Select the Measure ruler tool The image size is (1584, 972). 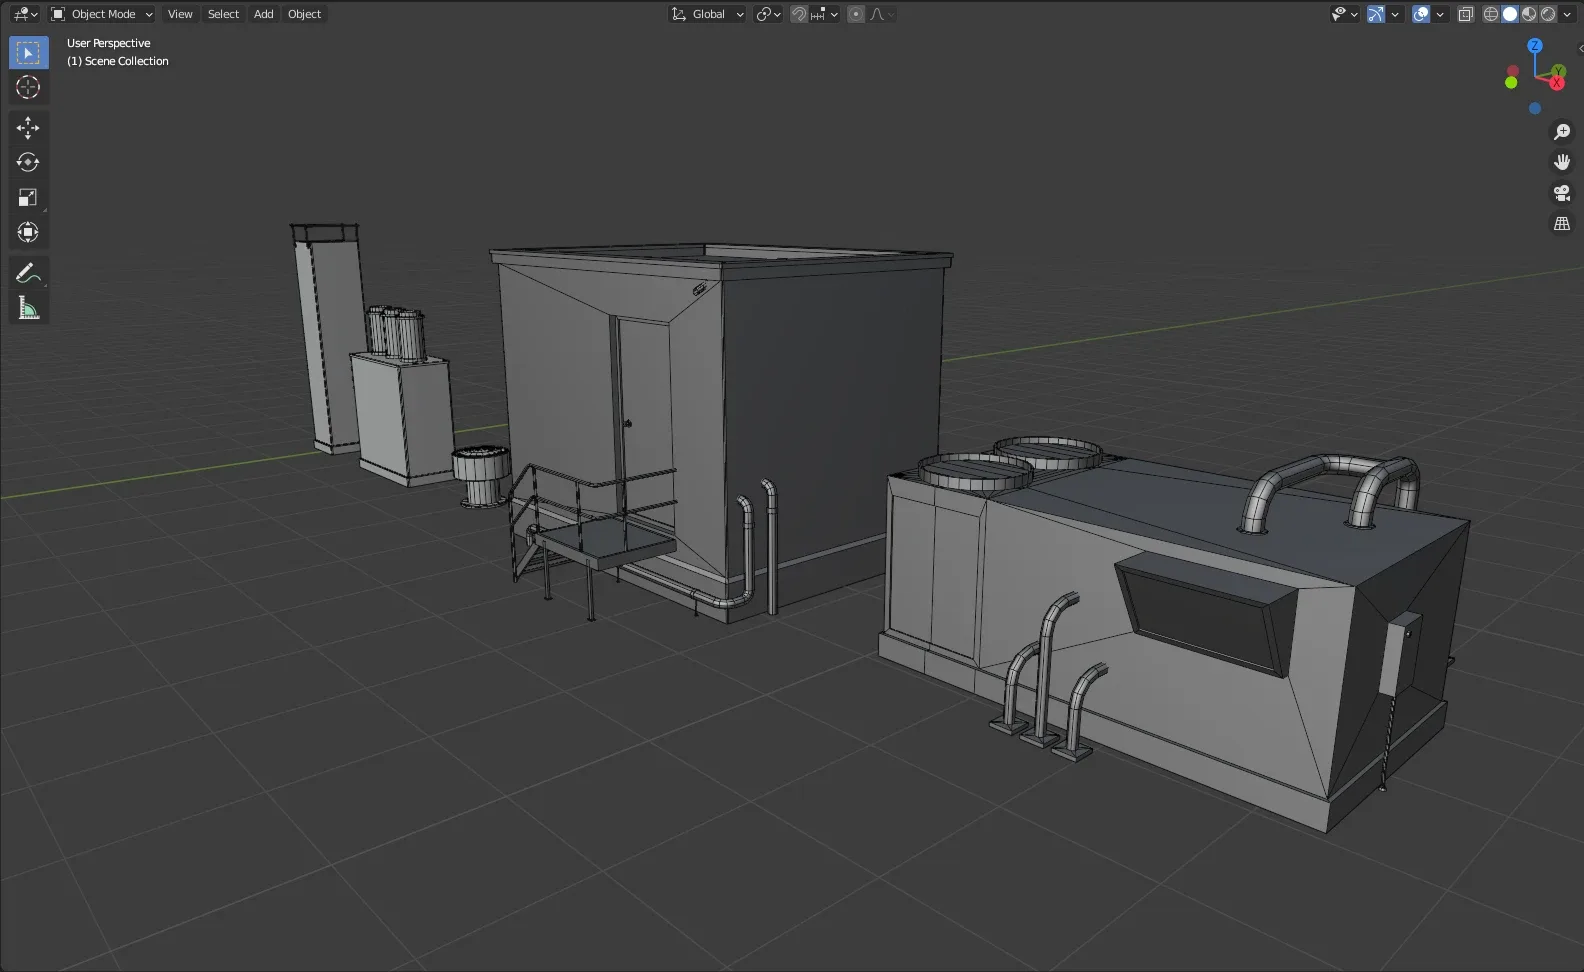pyautogui.click(x=28, y=308)
